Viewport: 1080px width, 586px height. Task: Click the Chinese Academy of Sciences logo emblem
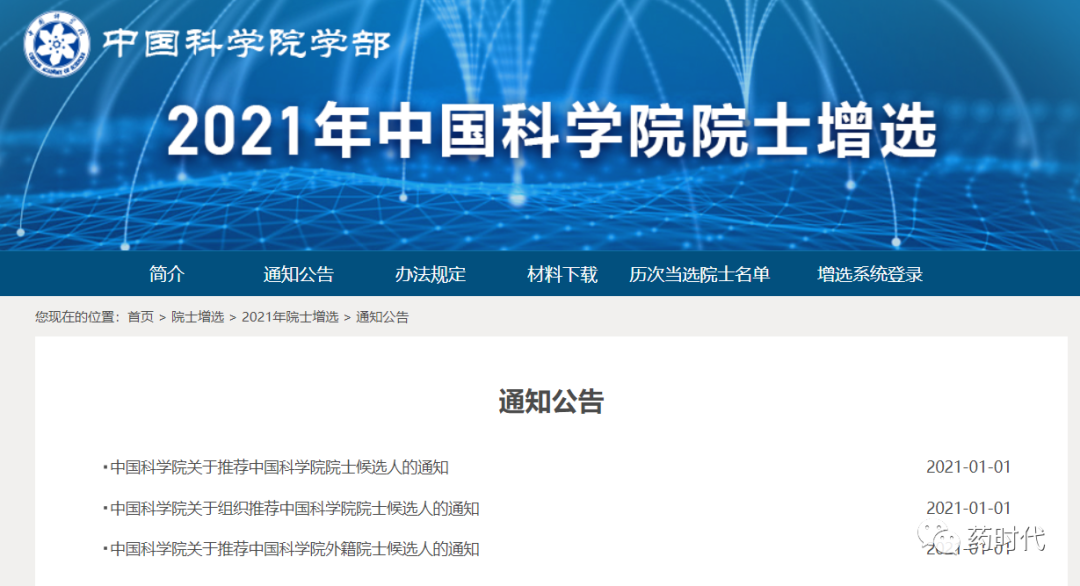pyautogui.click(x=56, y=43)
